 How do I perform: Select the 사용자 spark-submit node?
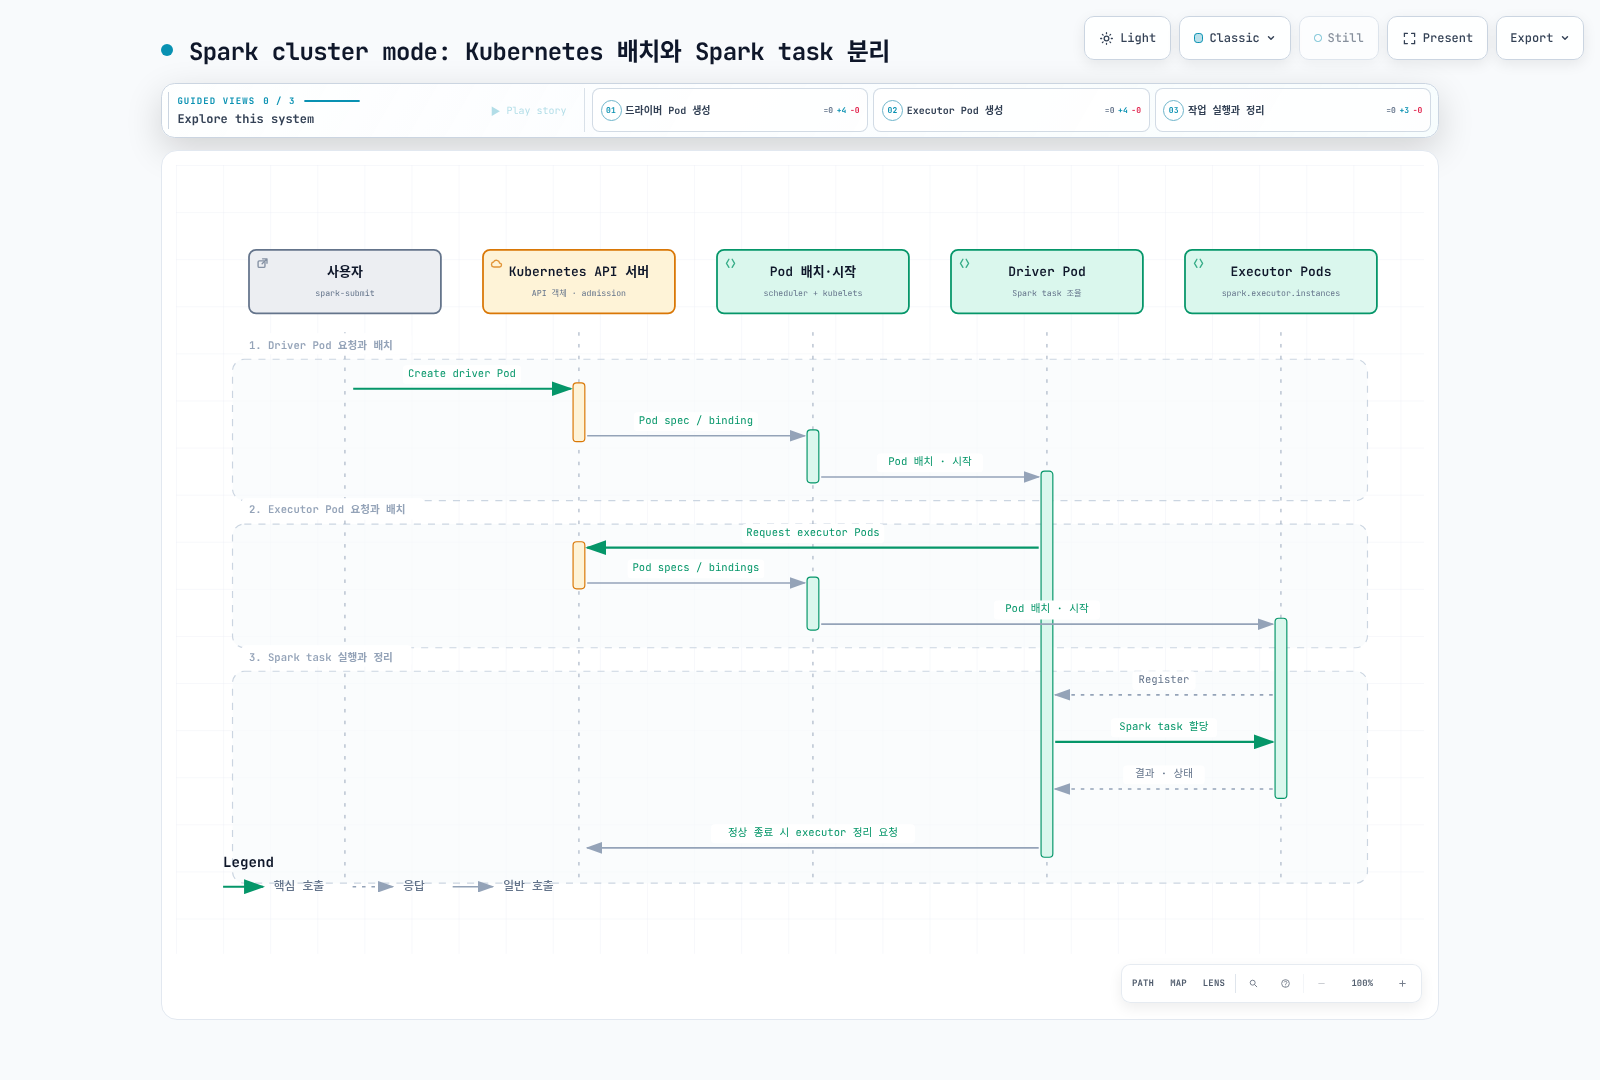point(345,282)
